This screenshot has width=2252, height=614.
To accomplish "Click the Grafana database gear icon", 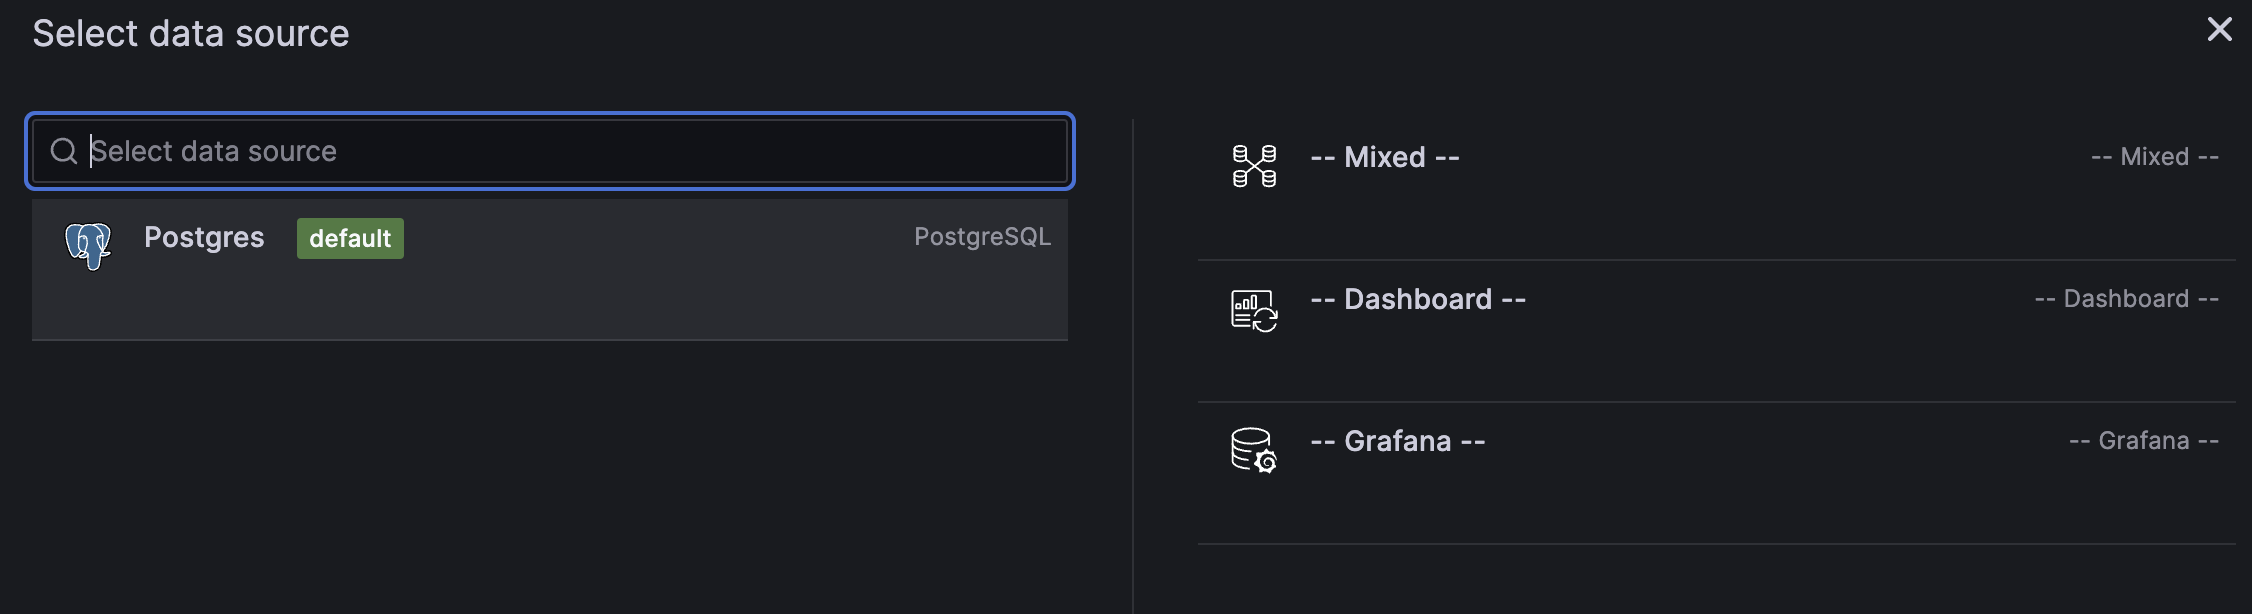I will (1254, 451).
